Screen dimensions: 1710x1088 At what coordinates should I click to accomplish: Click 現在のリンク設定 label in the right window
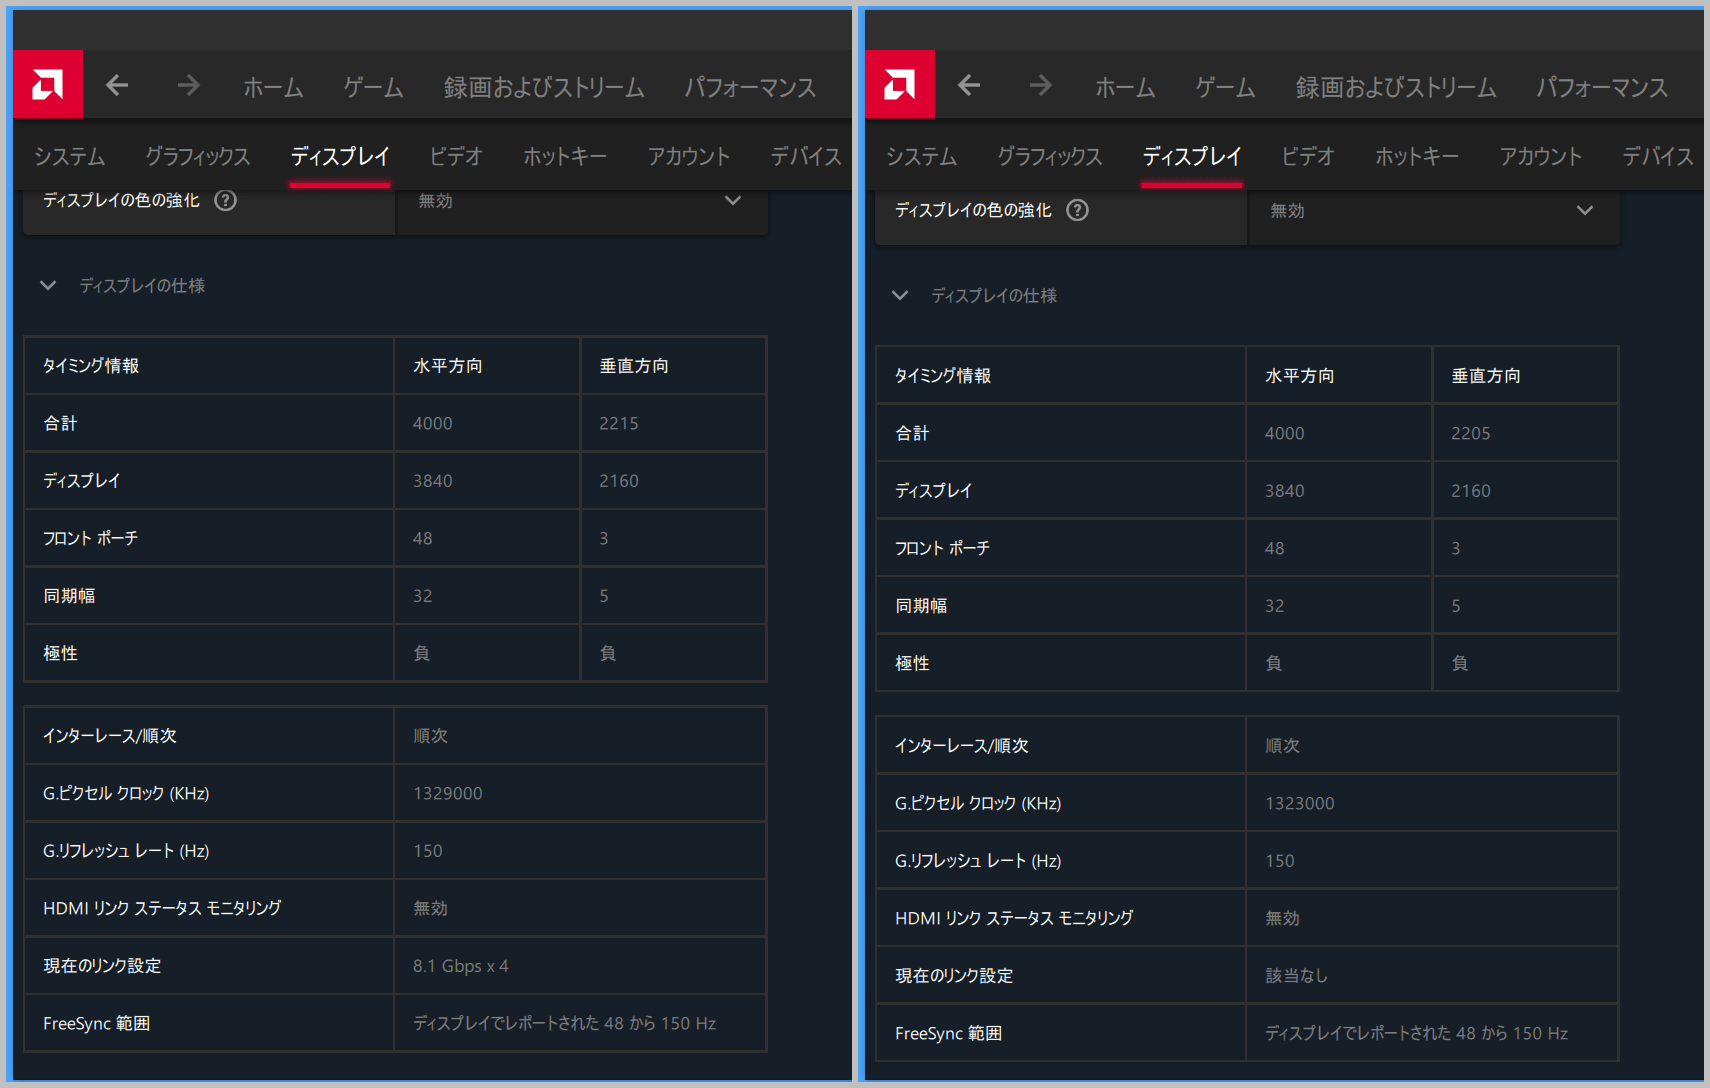[954, 976]
